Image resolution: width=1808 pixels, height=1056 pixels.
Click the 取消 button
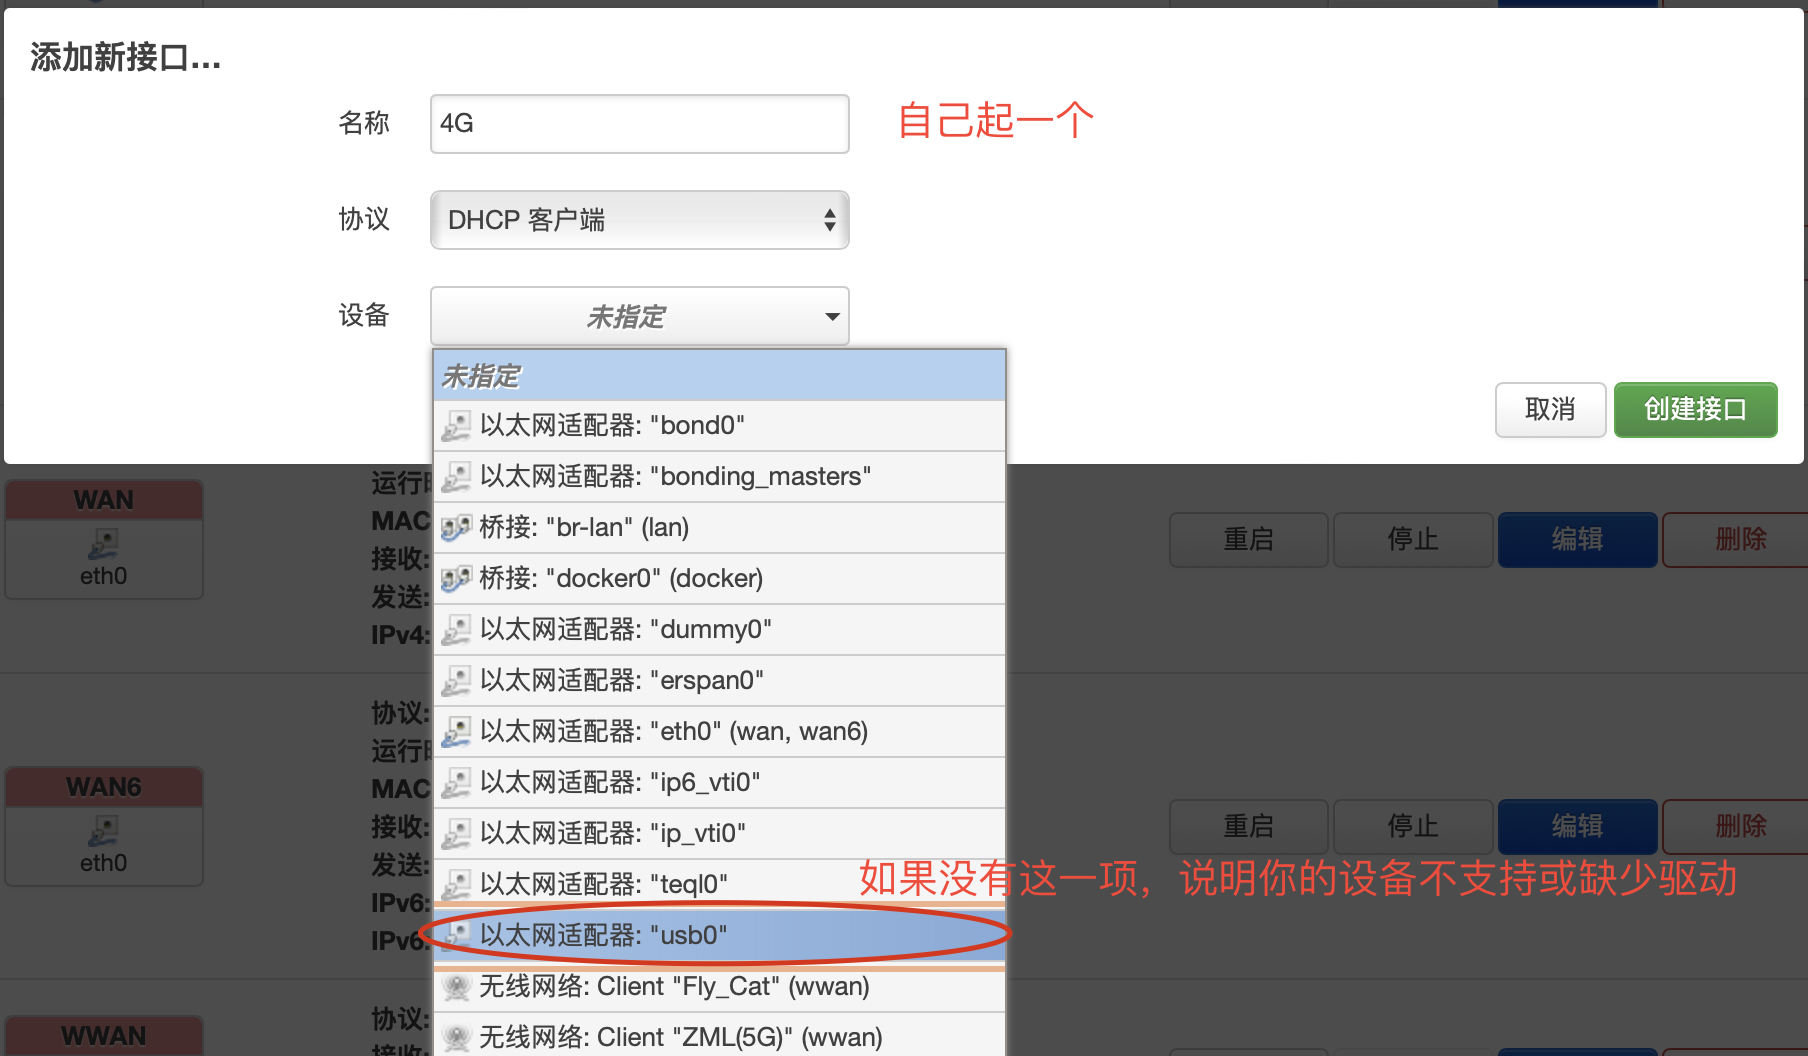[1550, 410]
